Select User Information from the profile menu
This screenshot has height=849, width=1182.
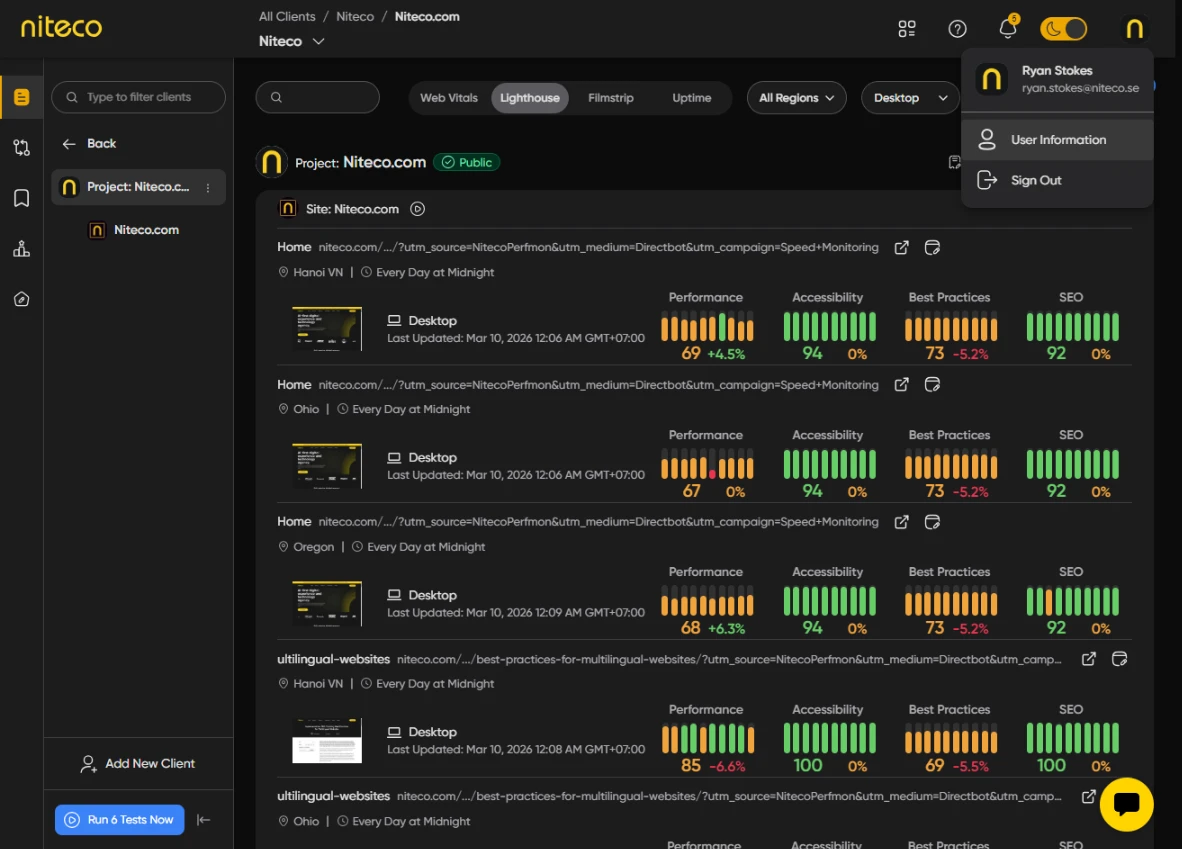click(1057, 140)
